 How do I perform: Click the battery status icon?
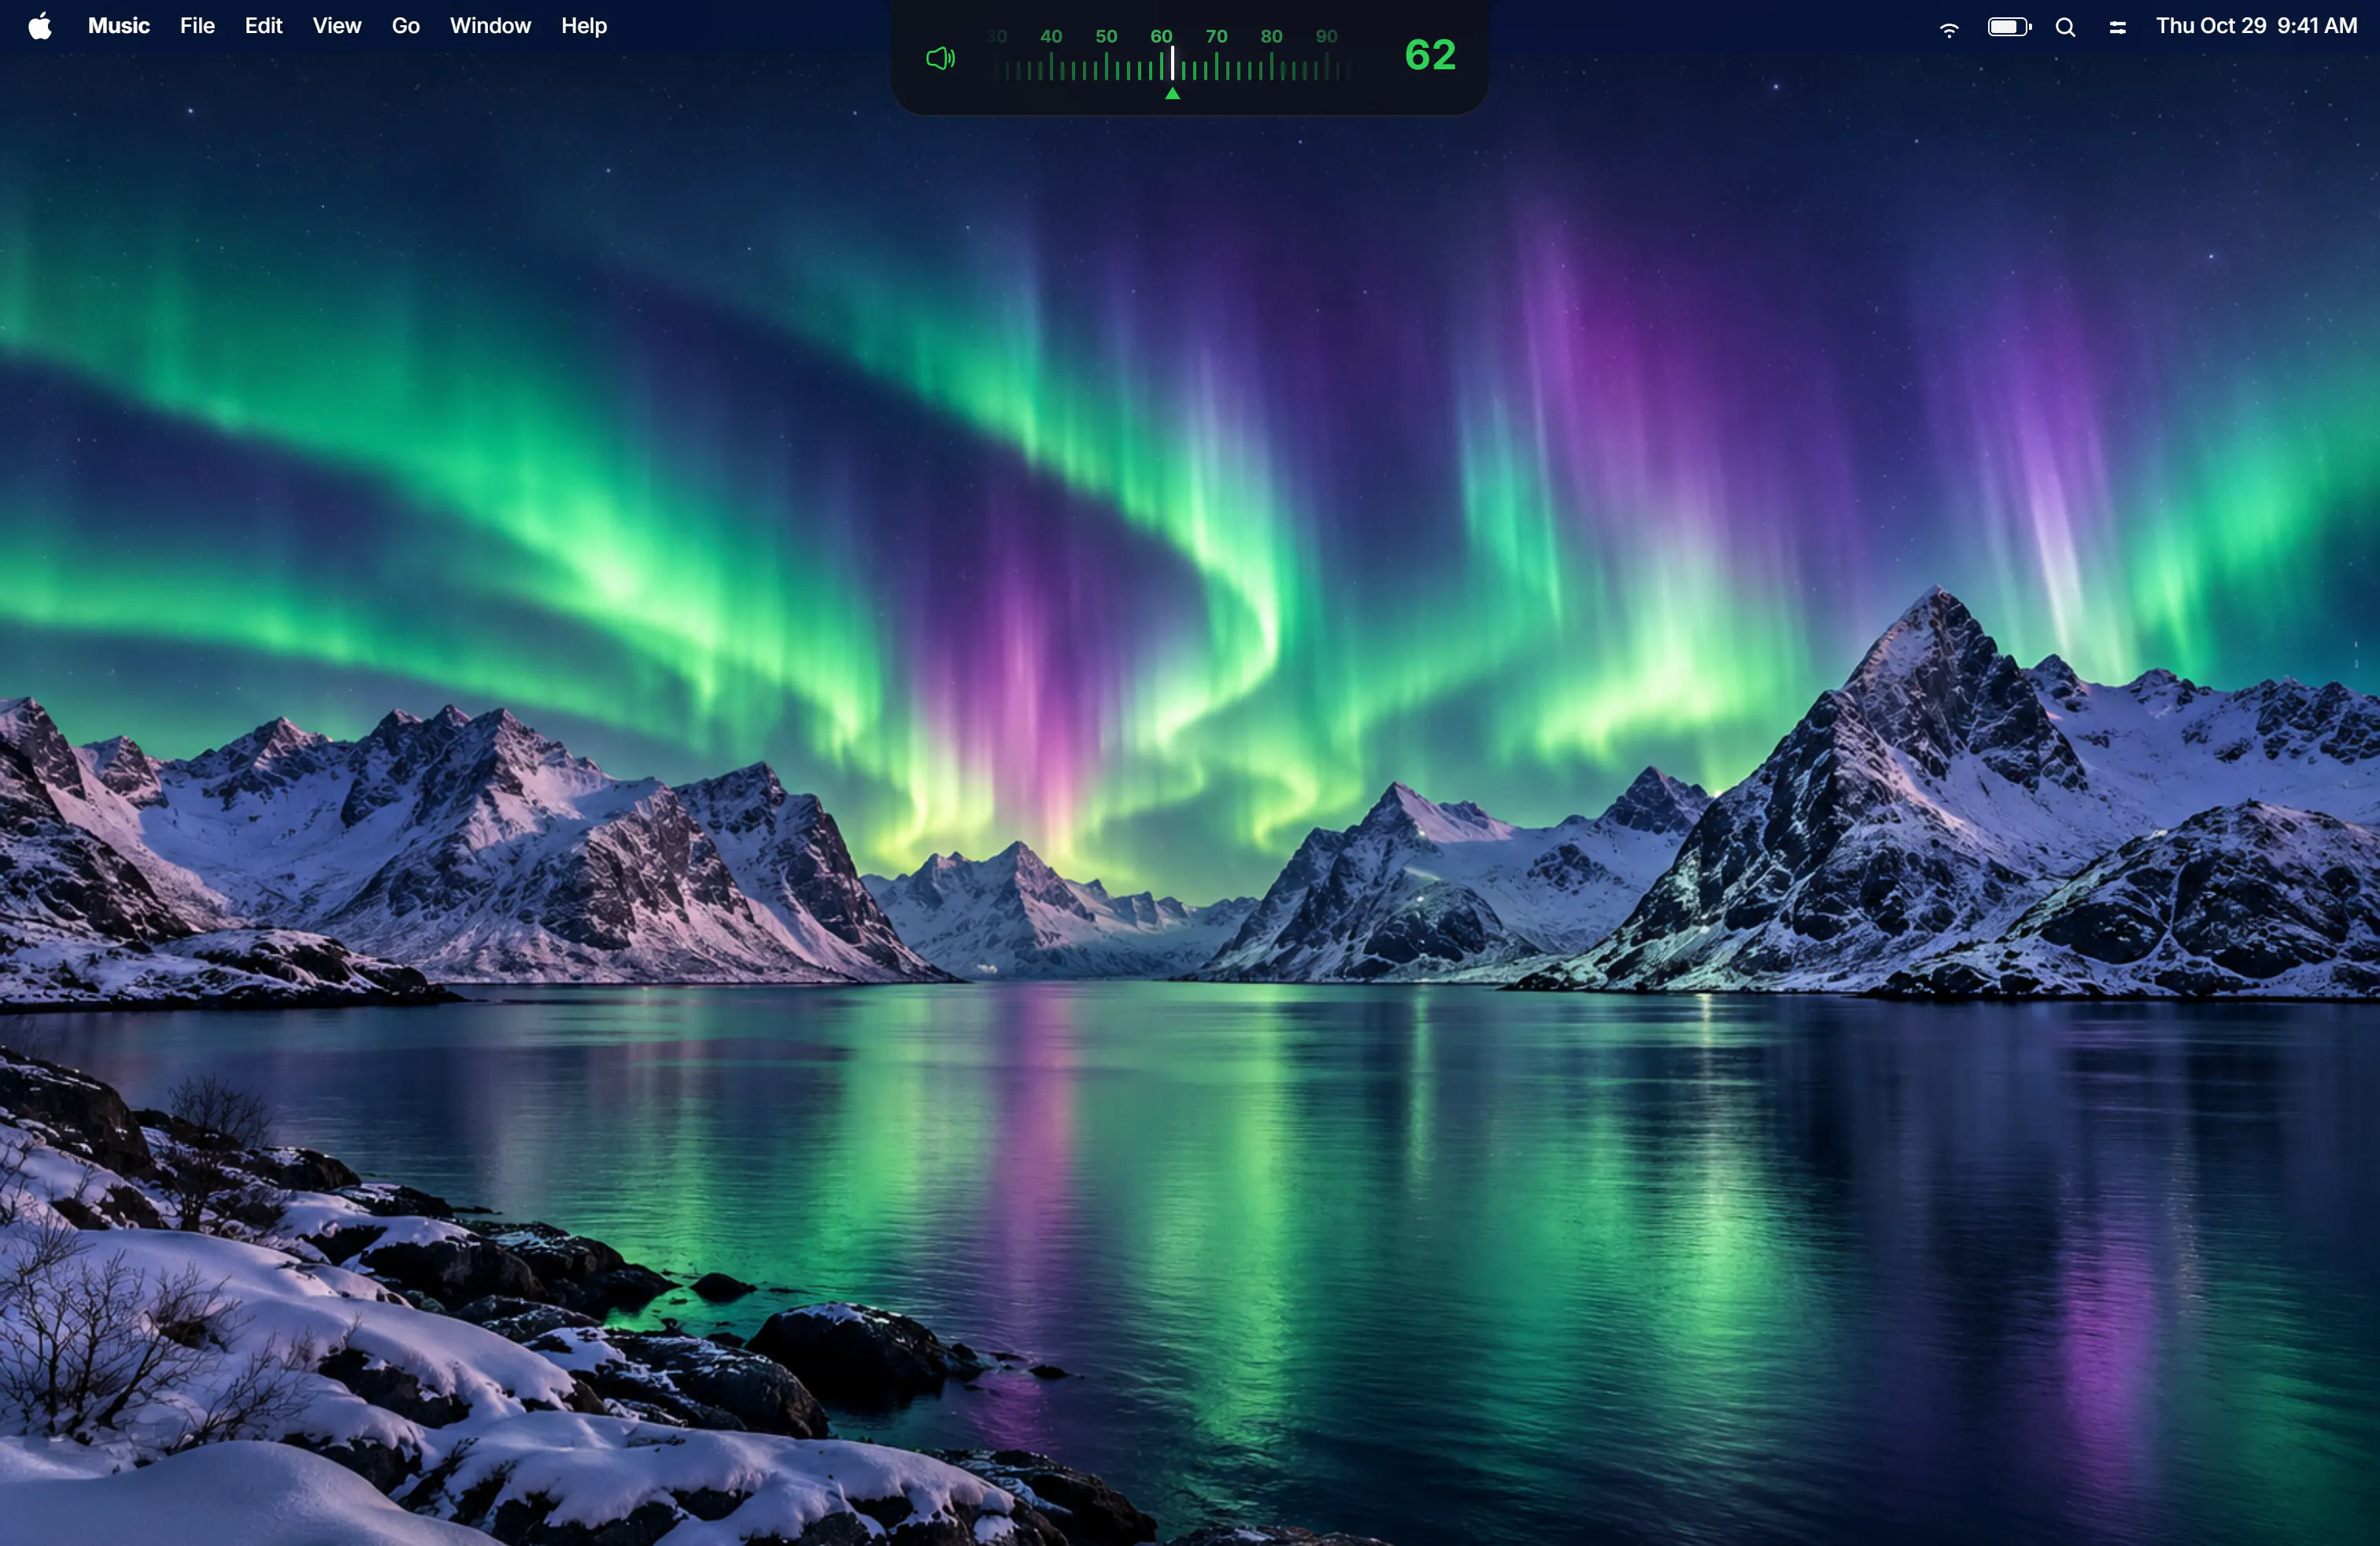click(x=2009, y=27)
